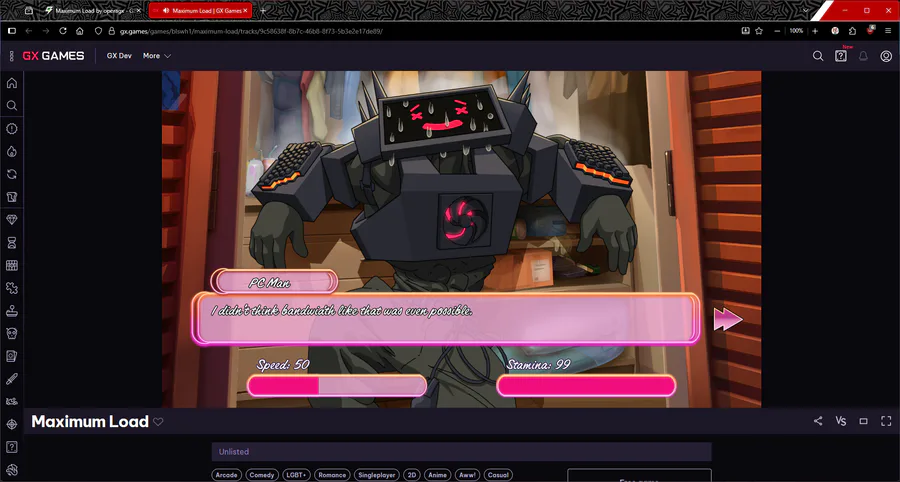Open the question box sidebar icon
The height and width of the screenshot is (482, 900).
click(x=11, y=447)
